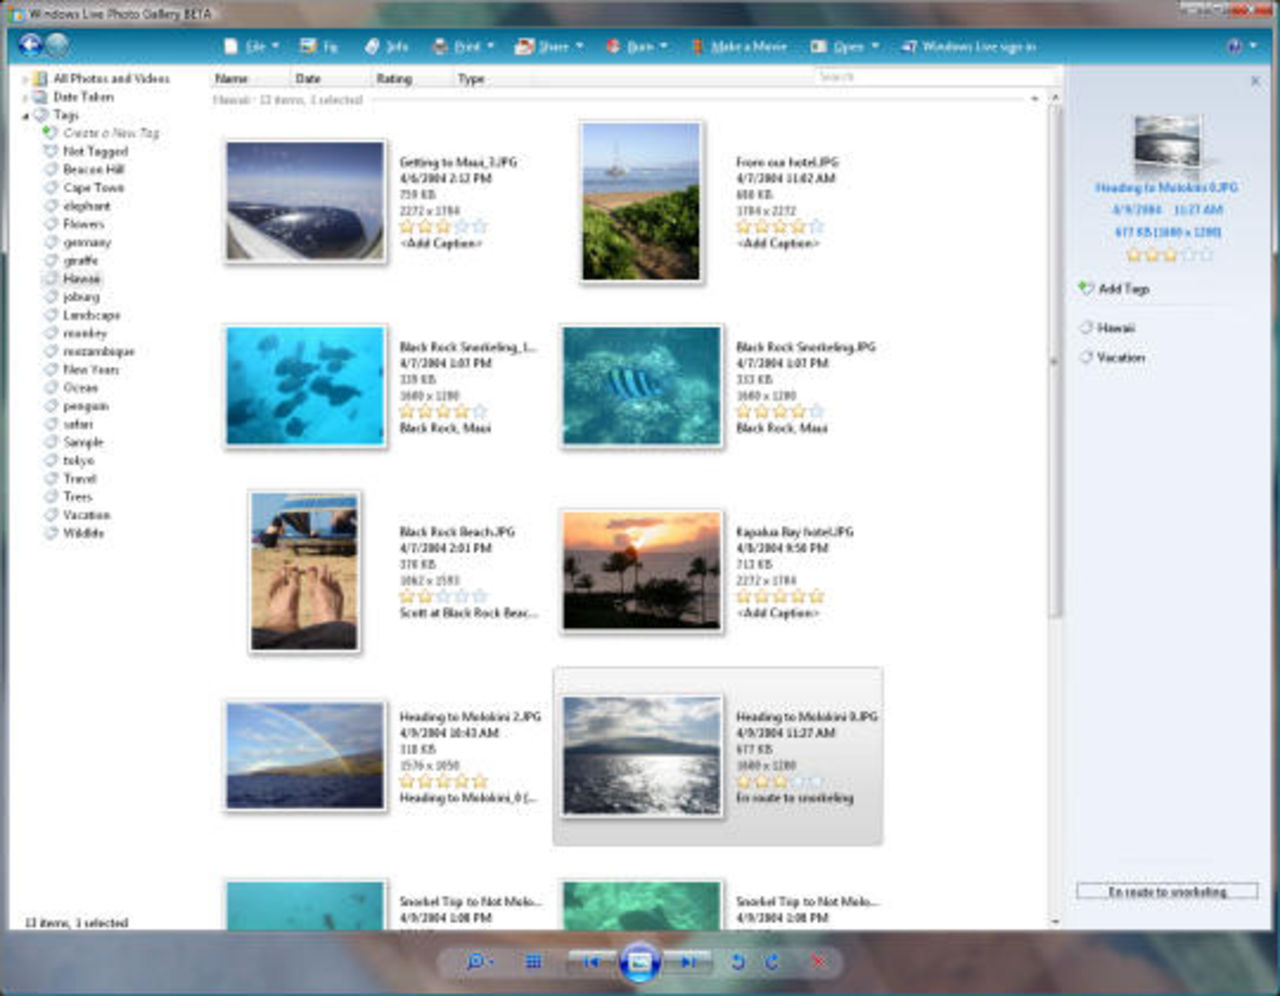Click the Back navigation arrow
The image size is (1280, 996).
pos(30,45)
